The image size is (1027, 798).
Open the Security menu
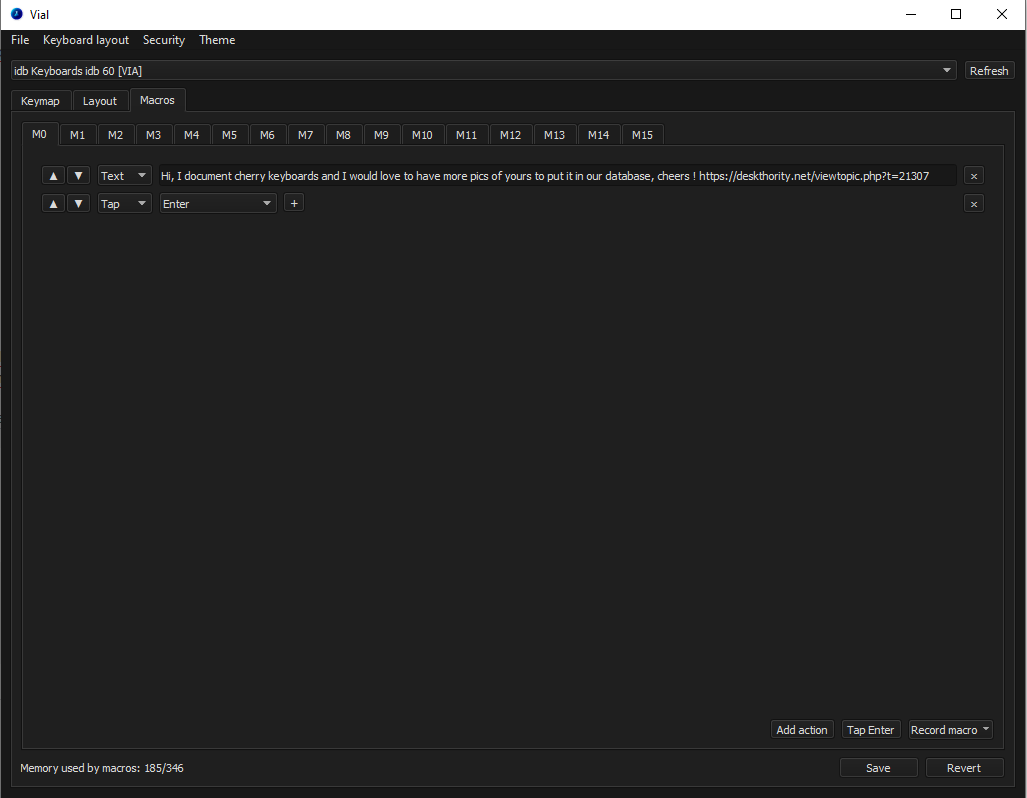pos(164,40)
